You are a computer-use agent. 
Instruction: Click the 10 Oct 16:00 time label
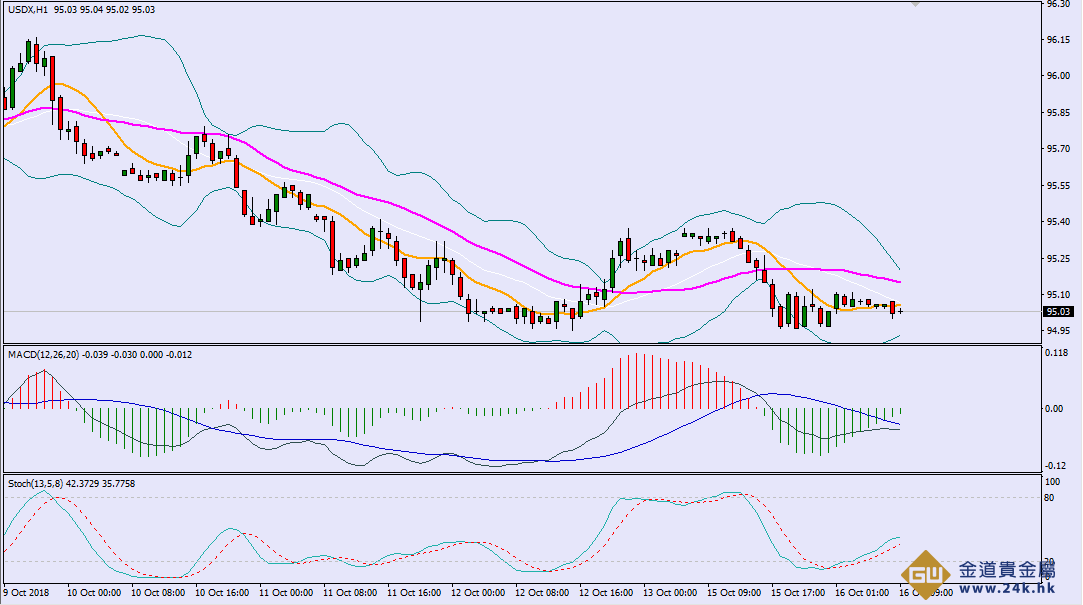coord(224,592)
